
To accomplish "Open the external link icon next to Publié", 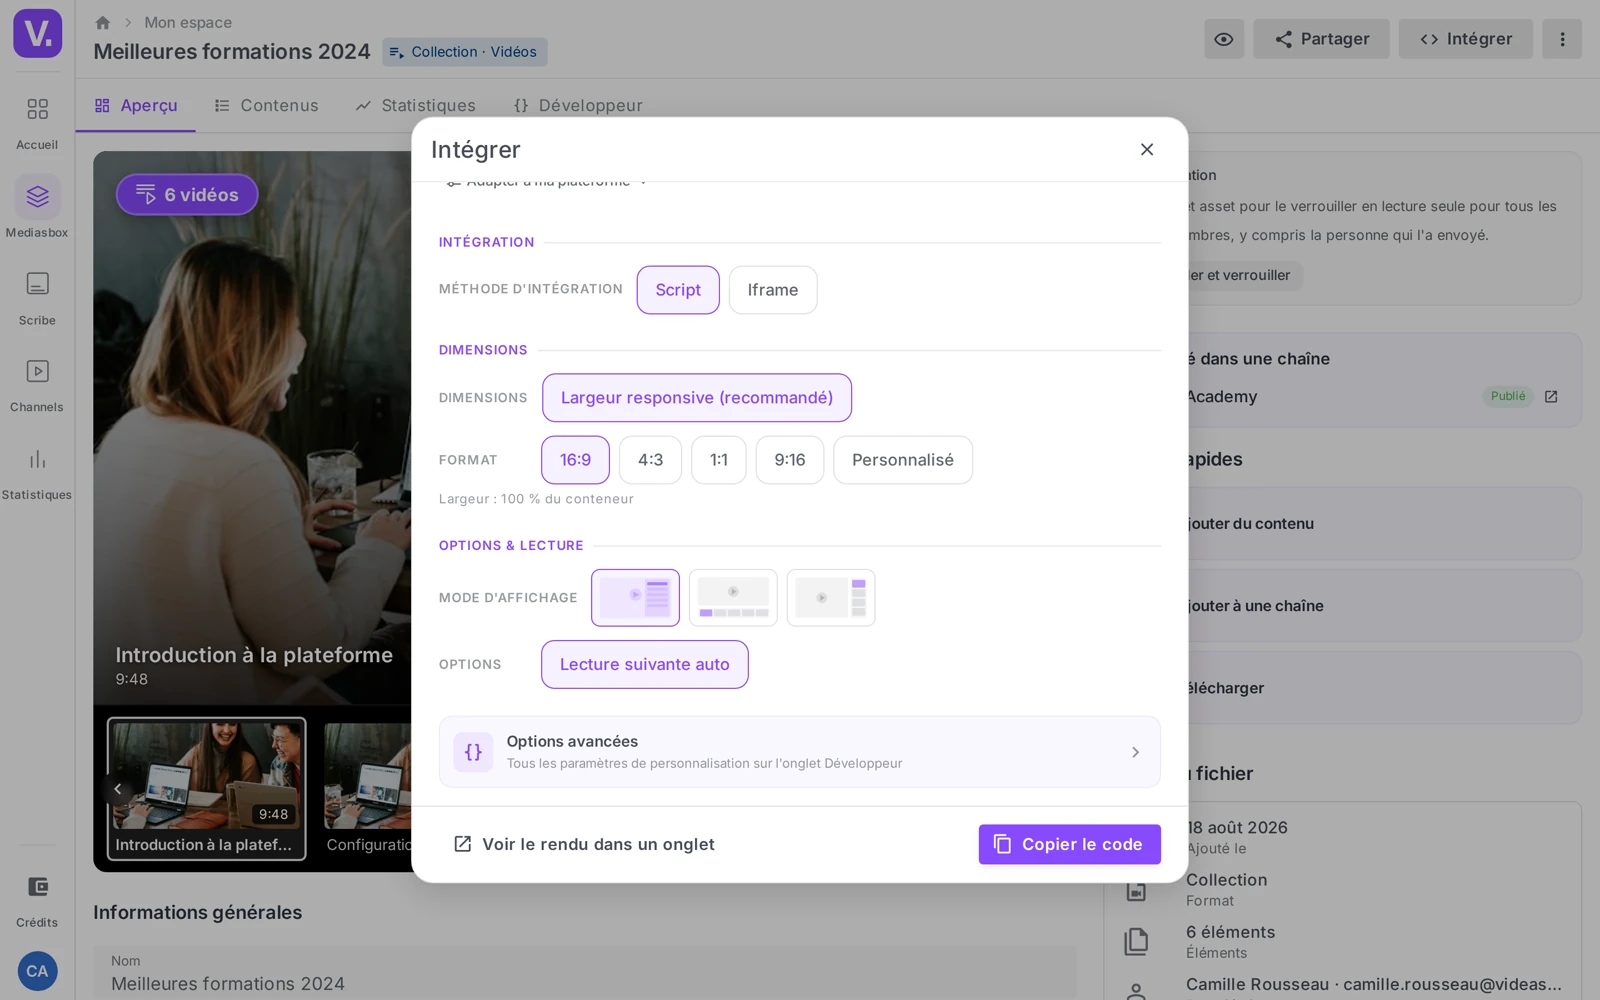I will pyautogui.click(x=1551, y=396).
